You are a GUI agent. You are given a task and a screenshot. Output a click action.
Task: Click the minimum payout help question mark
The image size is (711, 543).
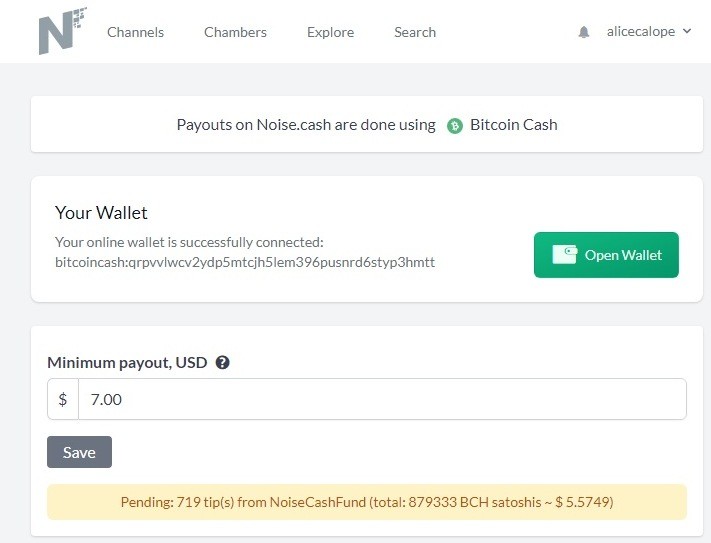point(222,363)
